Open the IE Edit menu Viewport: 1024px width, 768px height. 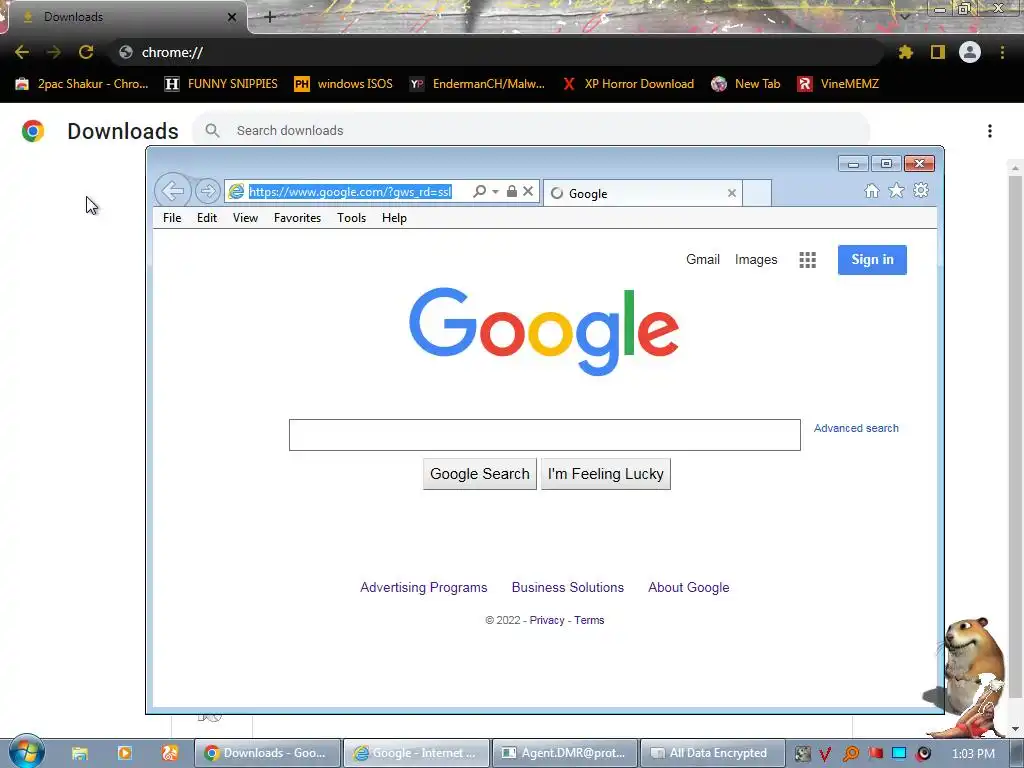pos(207,218)
